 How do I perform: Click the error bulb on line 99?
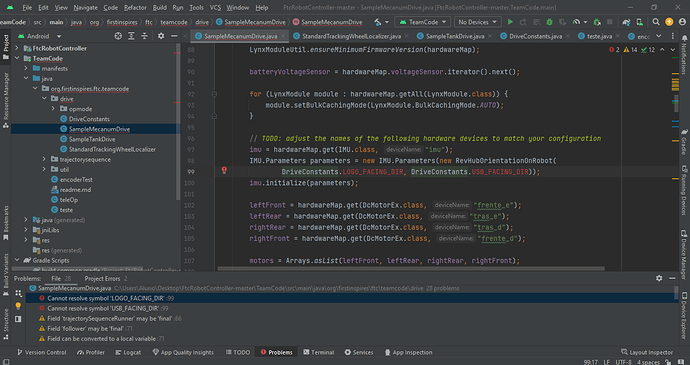[224, 170]
